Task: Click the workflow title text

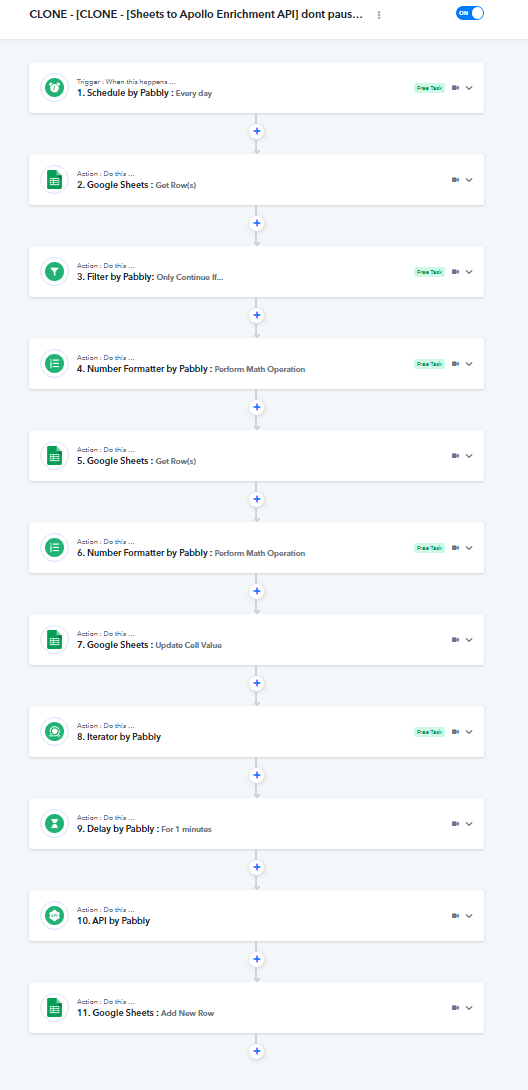Action: point(196,15)
